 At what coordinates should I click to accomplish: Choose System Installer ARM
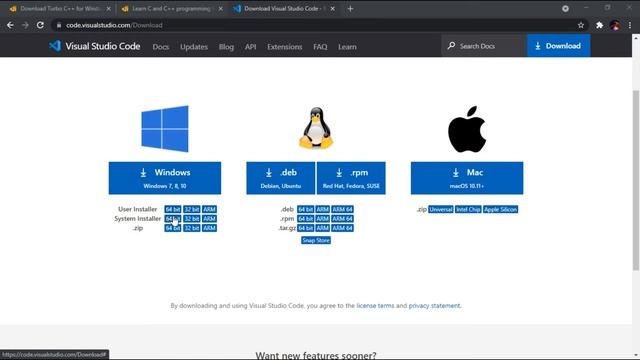(x=209, y=218)
